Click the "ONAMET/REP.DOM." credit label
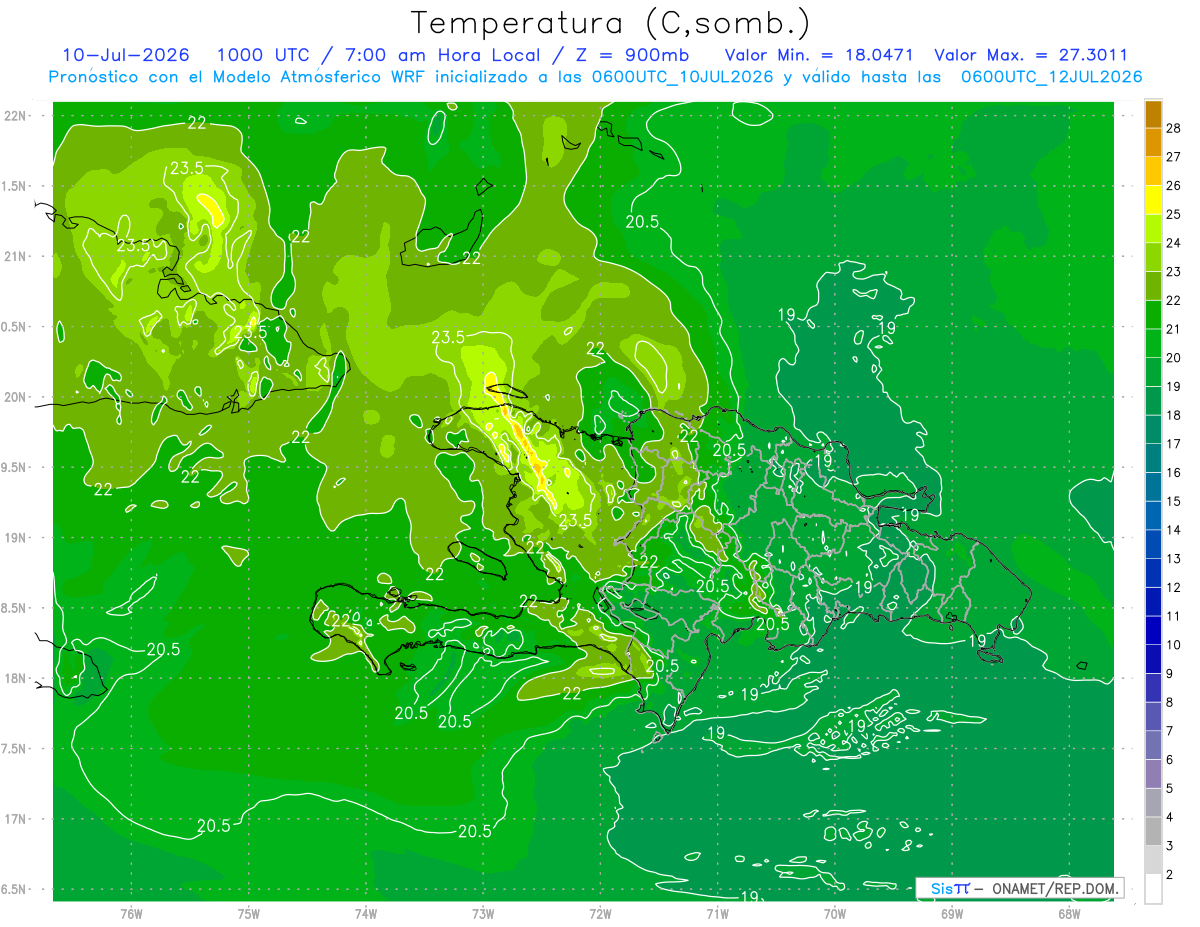The width and height of the screenshot is (1200, 927). point(1053,888)
